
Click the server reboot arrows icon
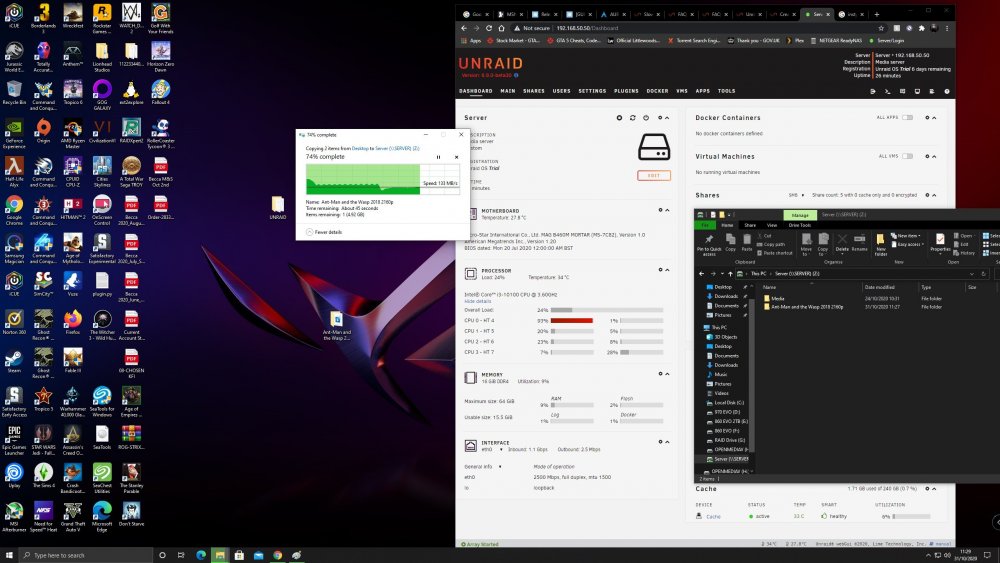coord(633,118)
